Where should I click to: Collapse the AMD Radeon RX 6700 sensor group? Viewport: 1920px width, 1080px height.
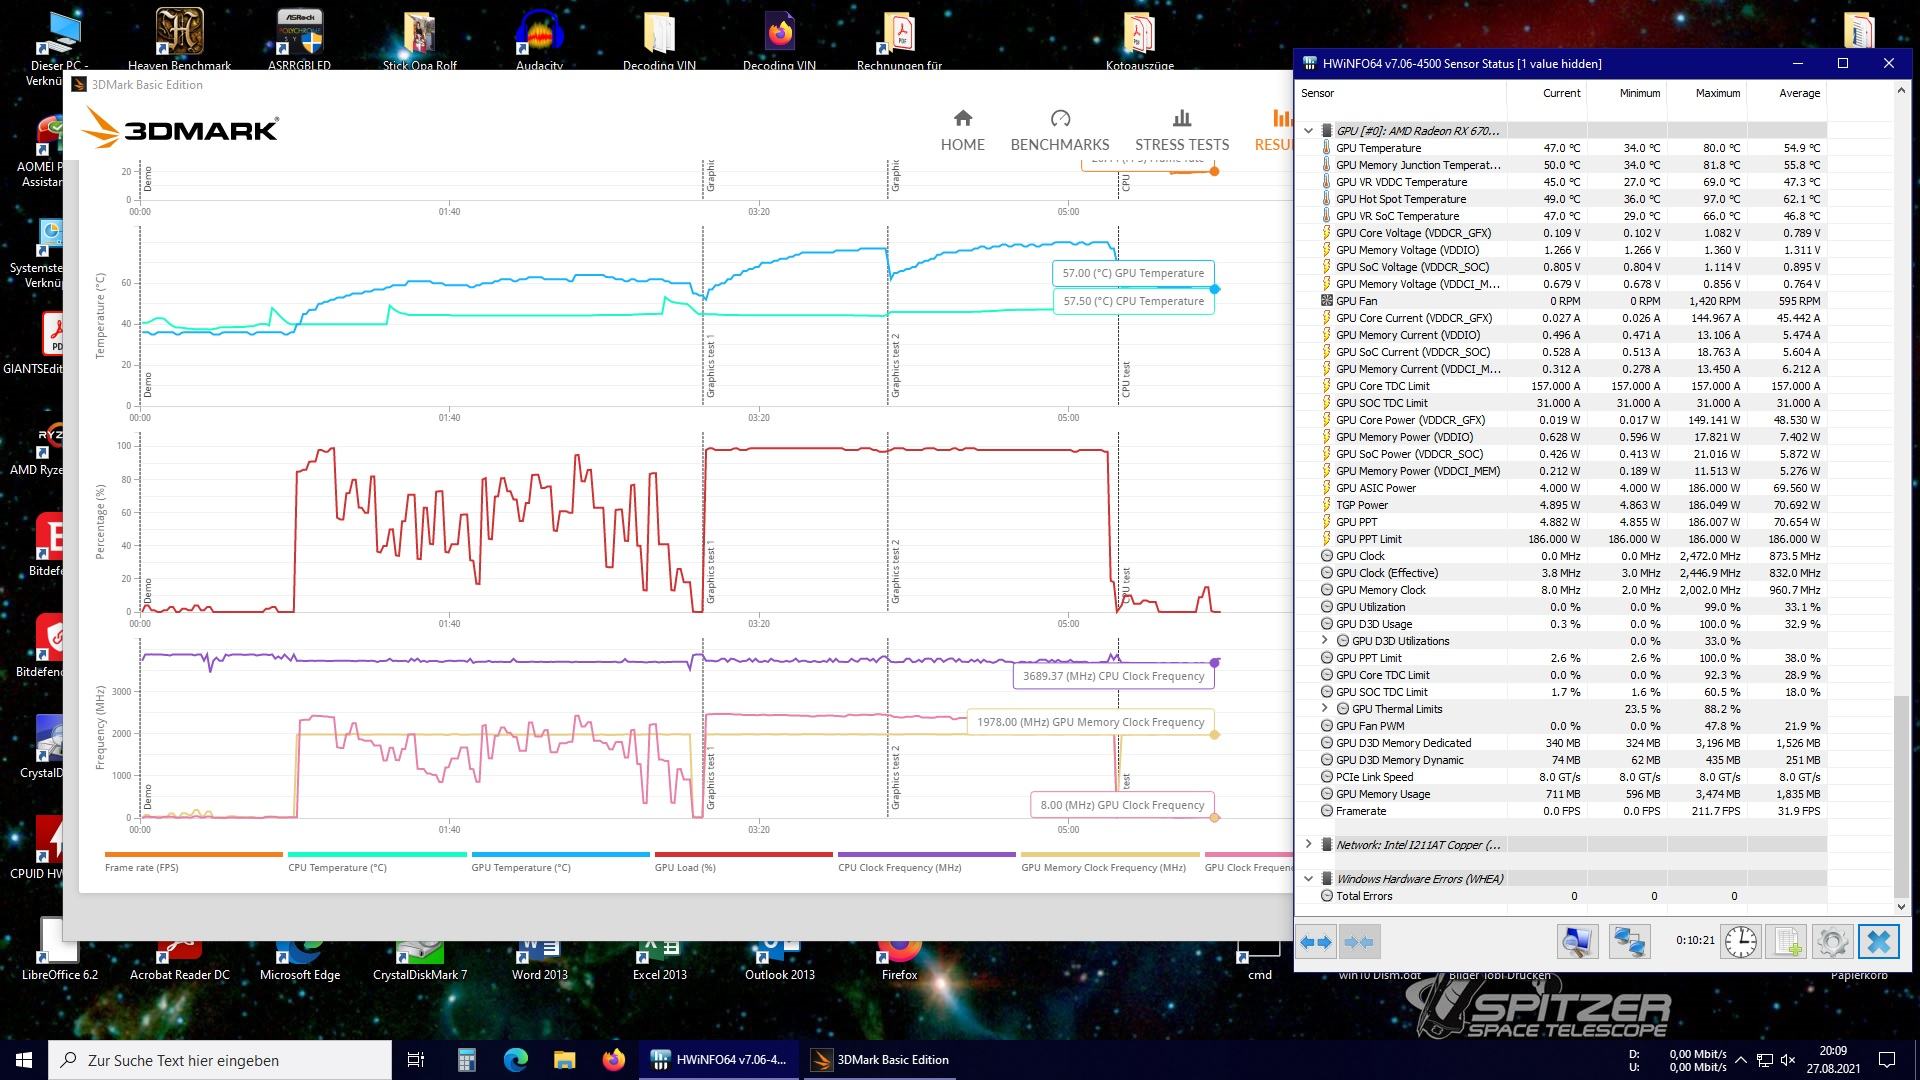[x=1308, y=131]
